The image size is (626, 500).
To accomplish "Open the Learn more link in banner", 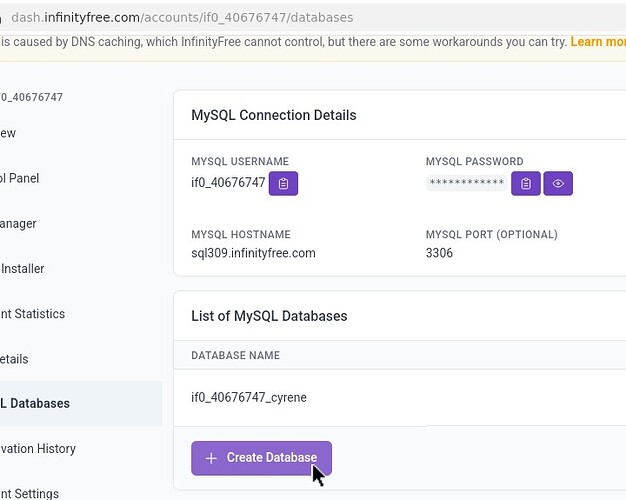I will point(598,42).
